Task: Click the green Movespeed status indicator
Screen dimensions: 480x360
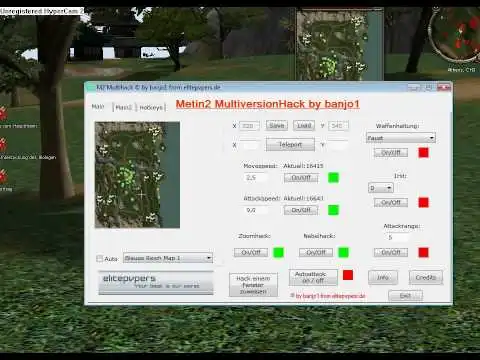Action: tap(333, 178)
